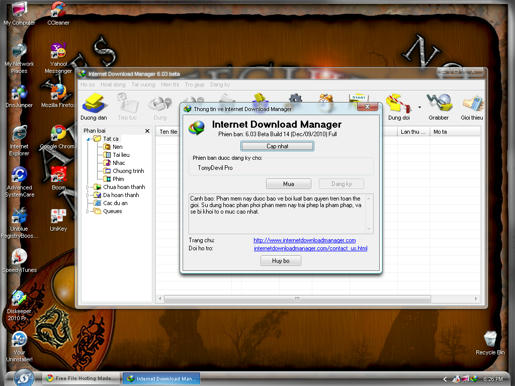Open My Computer desktop icon
The image size is (515, 386).
[x=19, y=13]
